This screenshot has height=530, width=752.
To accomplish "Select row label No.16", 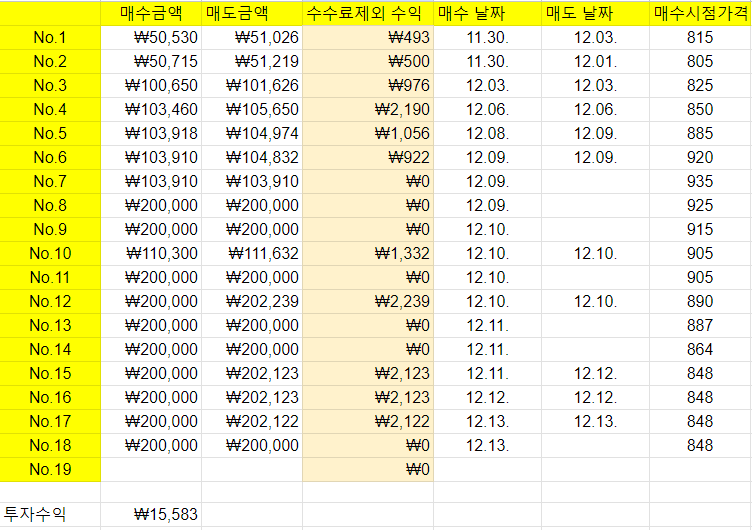I will coord(50,397).
